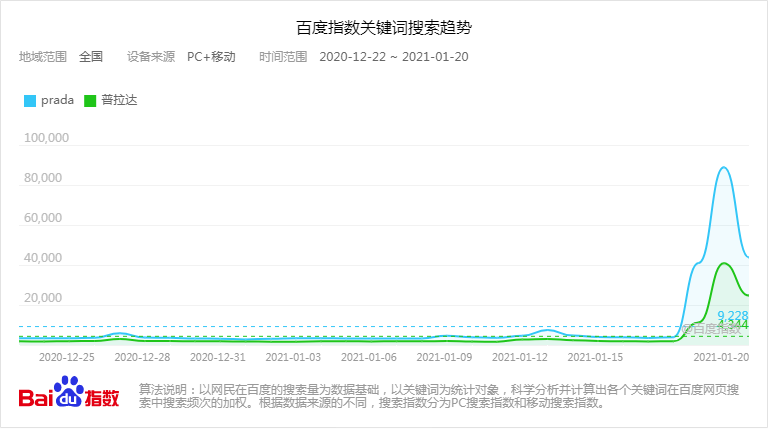Screen dimensions: 768x429
Task: Open the 2020-12-22 ~ 2021-01-20 date range
Action: pyautogui.click(x=393, y=57)
